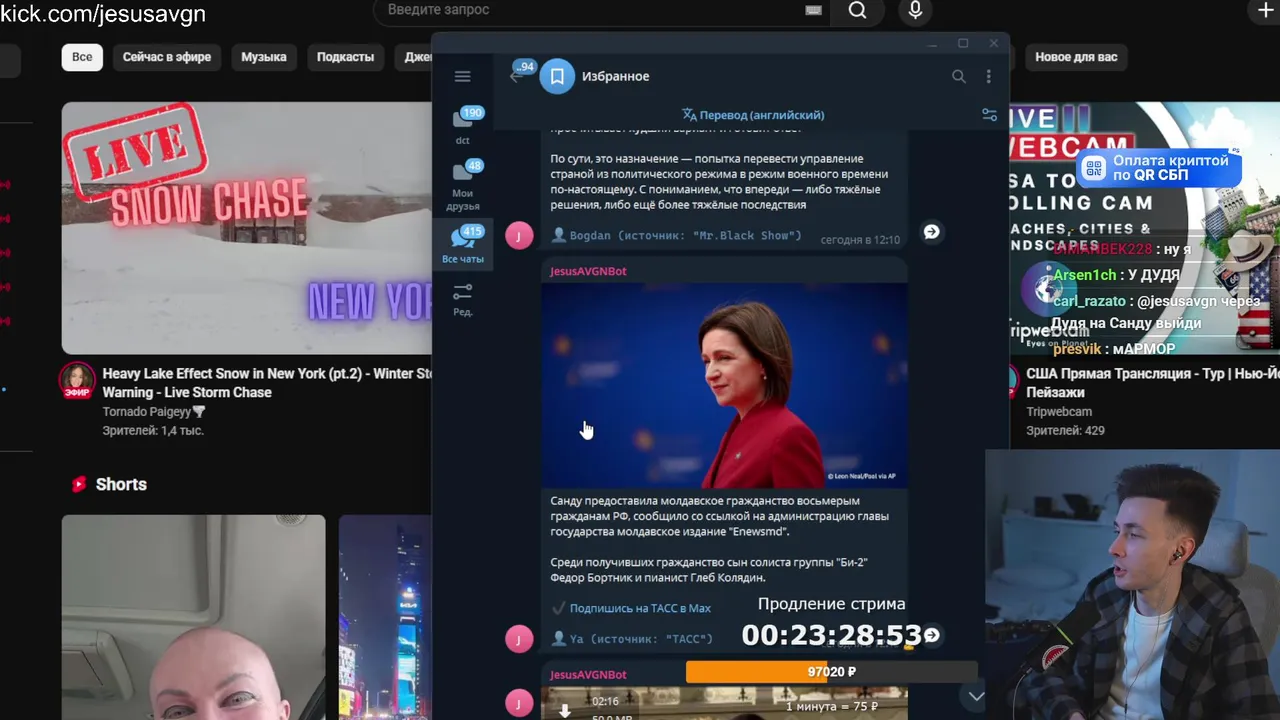Image resolution: width=1280 pixels, height=720 pixels.
Task: Open the bald woman Shorts thumbnail
Action: coord(193,617)
